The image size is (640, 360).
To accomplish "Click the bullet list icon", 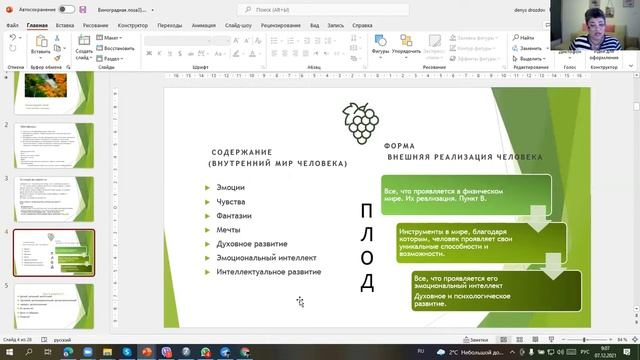I will click(x=274, y=41).
